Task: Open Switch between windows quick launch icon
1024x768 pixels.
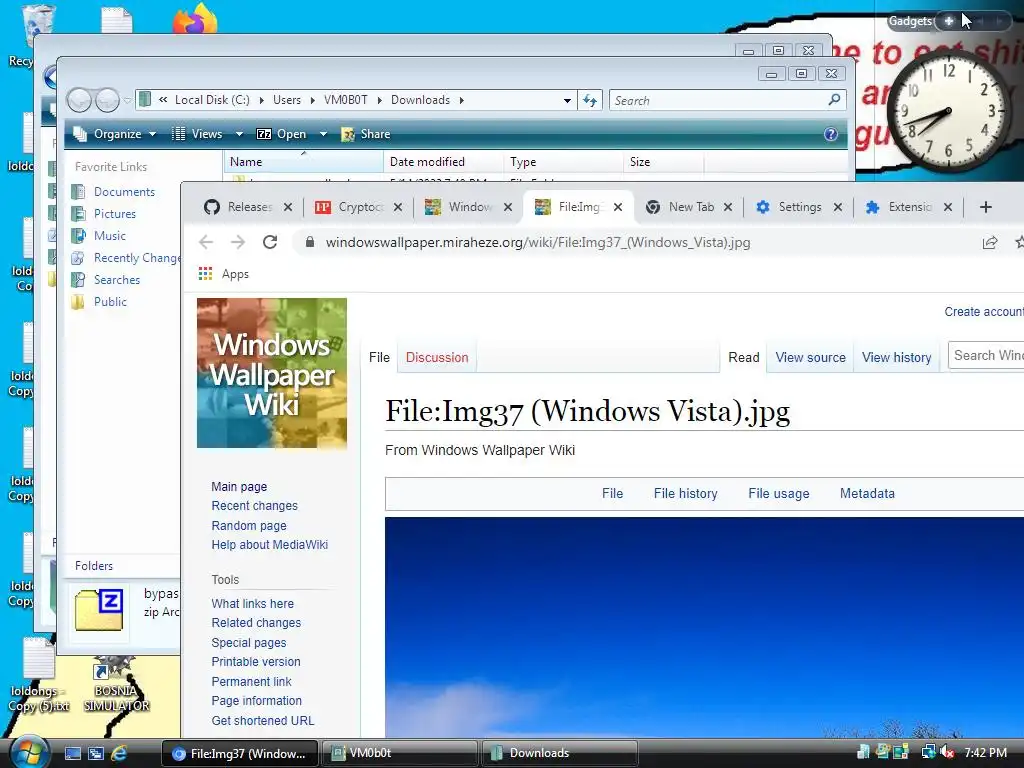Action: (x=95, y=753)
